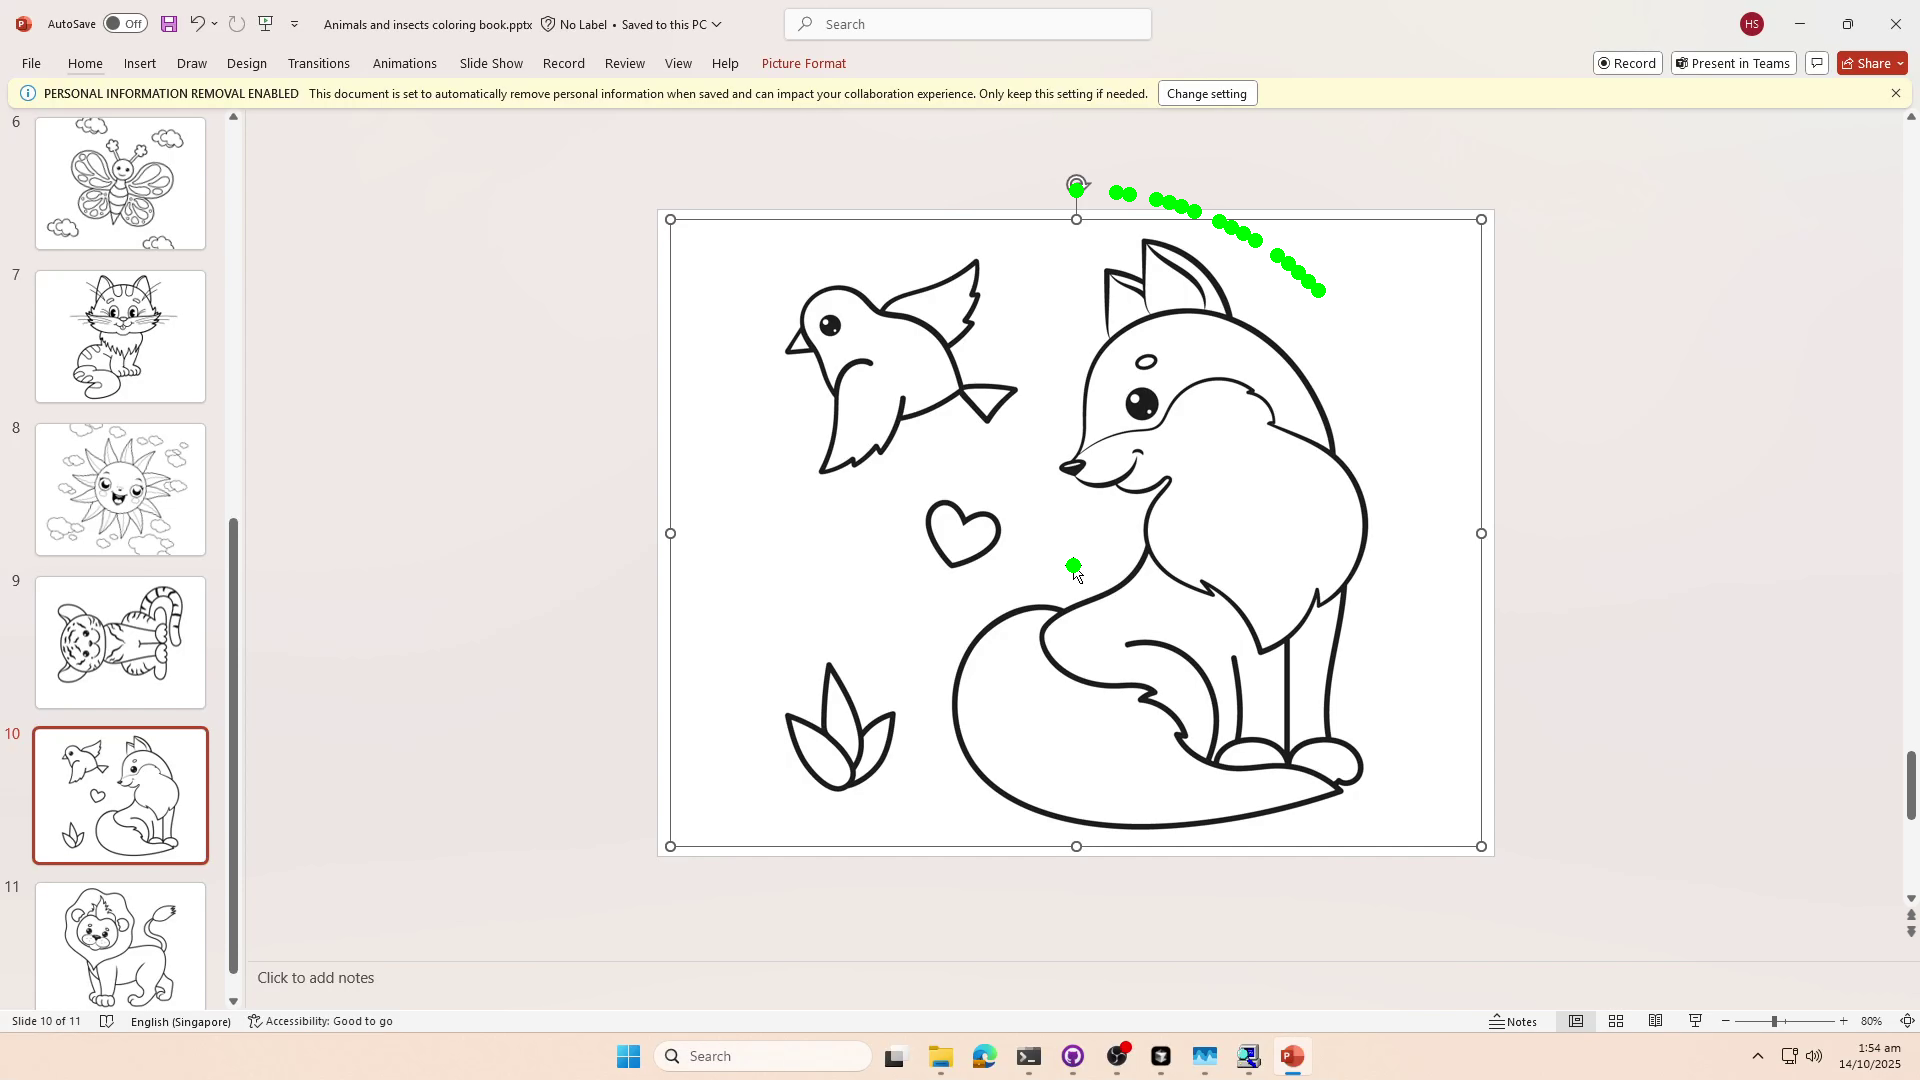Select the Normal view icon

(1576, 1021)
